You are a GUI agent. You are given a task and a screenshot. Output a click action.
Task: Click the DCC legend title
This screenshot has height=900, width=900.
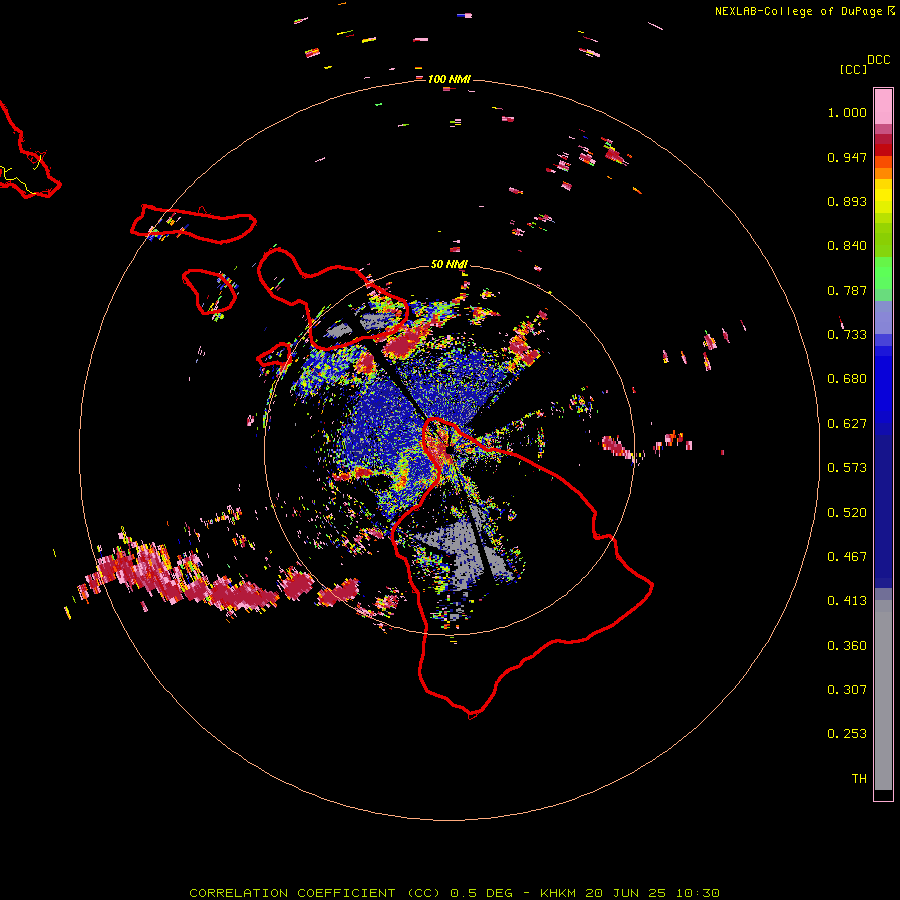(x=878, y=60)
